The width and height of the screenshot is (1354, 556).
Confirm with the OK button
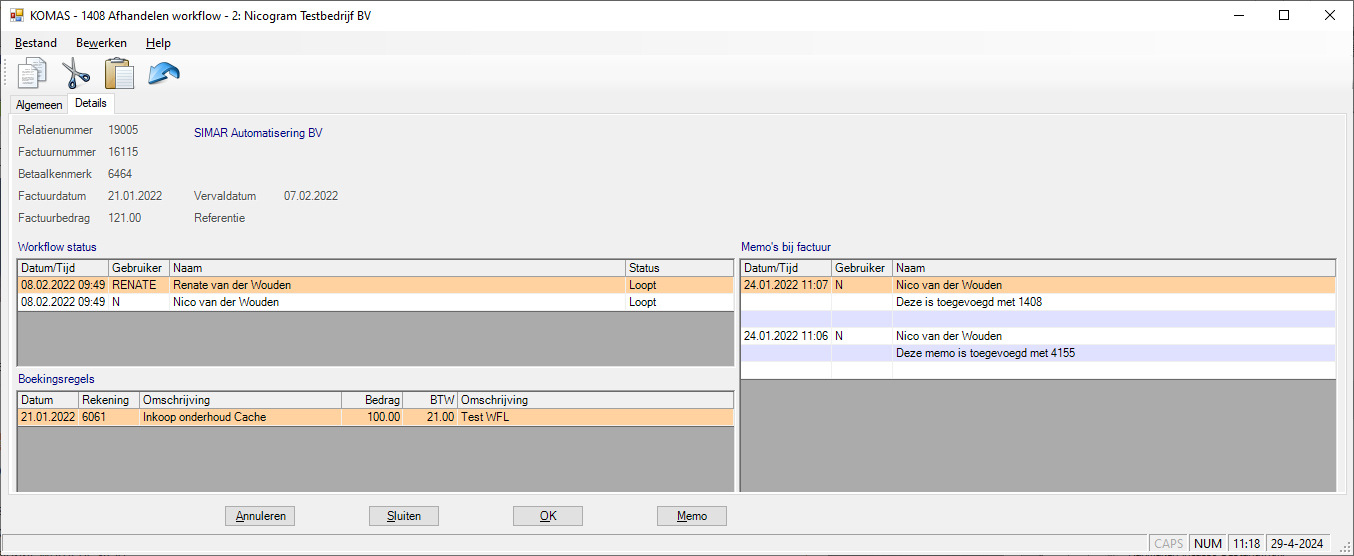pos(548,516)
